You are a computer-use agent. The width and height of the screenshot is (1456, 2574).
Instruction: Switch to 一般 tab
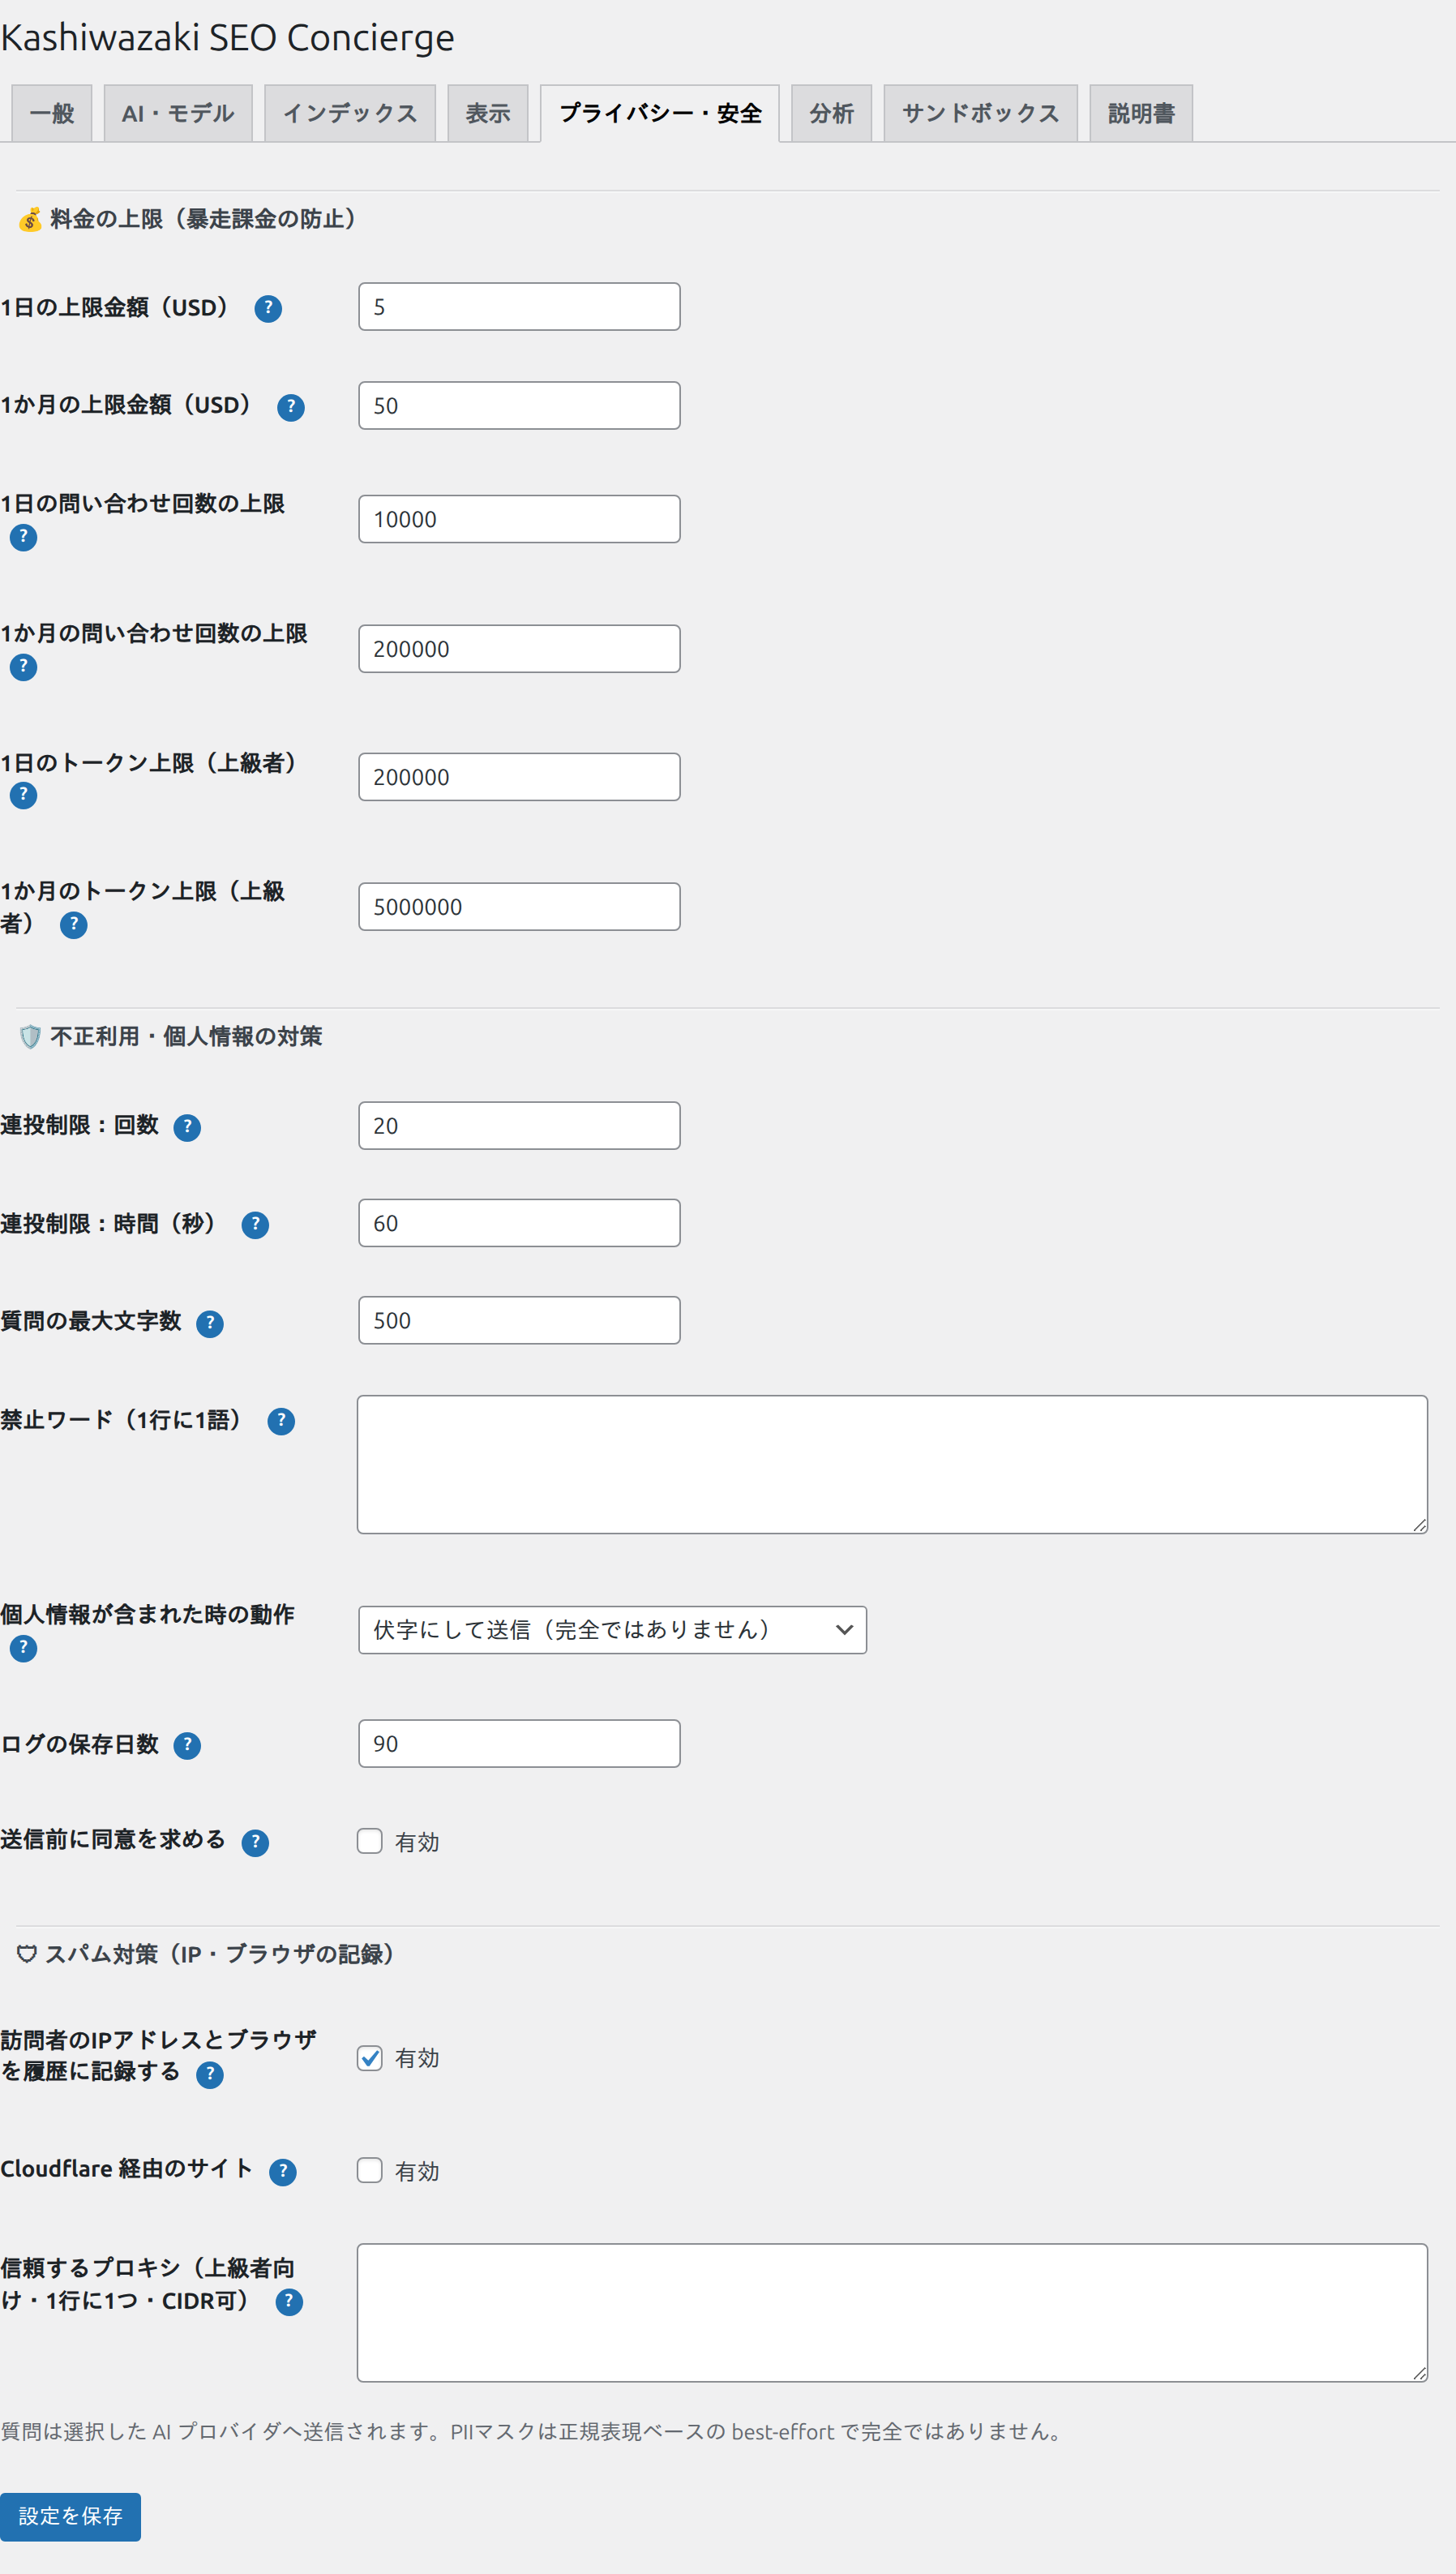pyautogui.click(x=52, y=113)
